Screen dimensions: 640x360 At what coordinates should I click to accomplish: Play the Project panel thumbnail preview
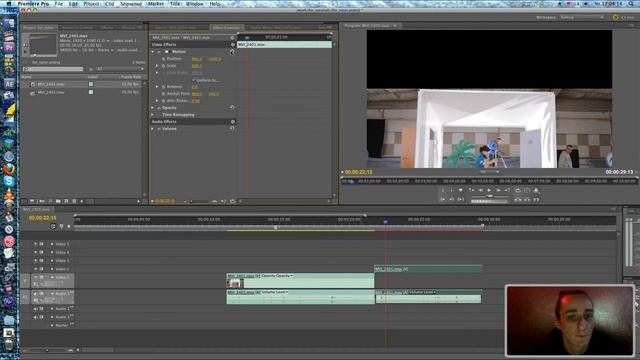coord(26,52)
